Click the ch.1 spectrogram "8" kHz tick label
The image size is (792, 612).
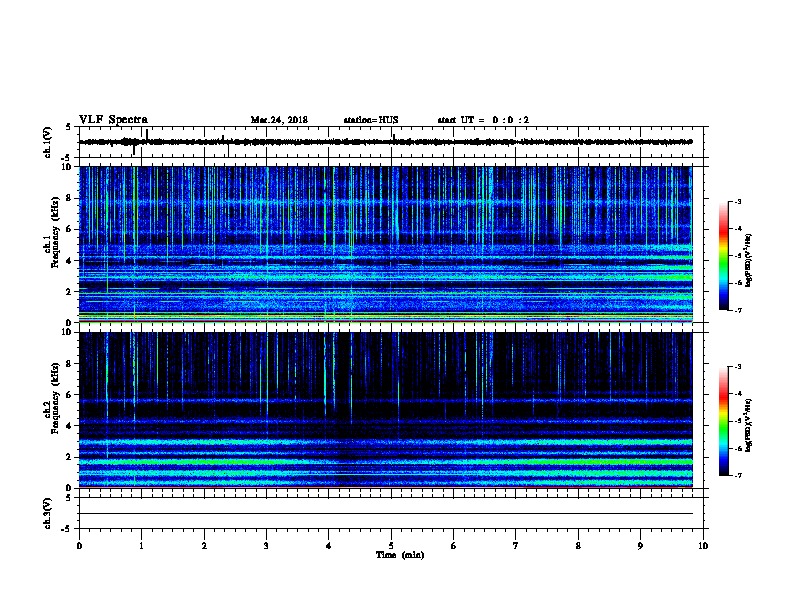pyautogui.click(x=71, y=198)
